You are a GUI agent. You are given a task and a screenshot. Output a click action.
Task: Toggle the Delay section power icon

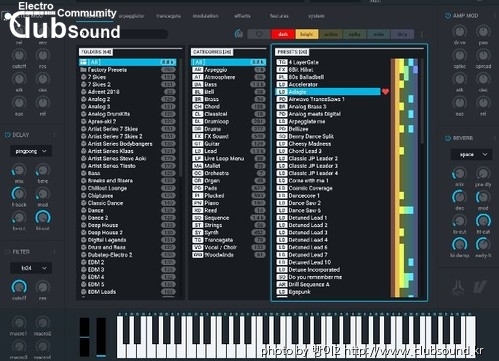(x=7, y=135)
